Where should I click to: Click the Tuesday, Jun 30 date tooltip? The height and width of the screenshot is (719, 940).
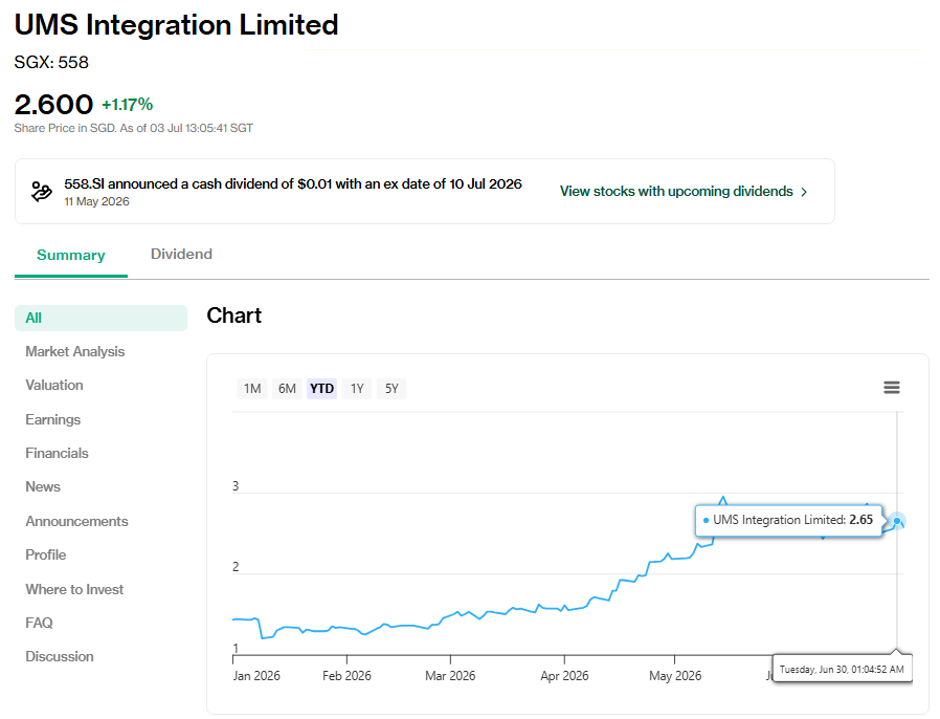coord(842,669)
